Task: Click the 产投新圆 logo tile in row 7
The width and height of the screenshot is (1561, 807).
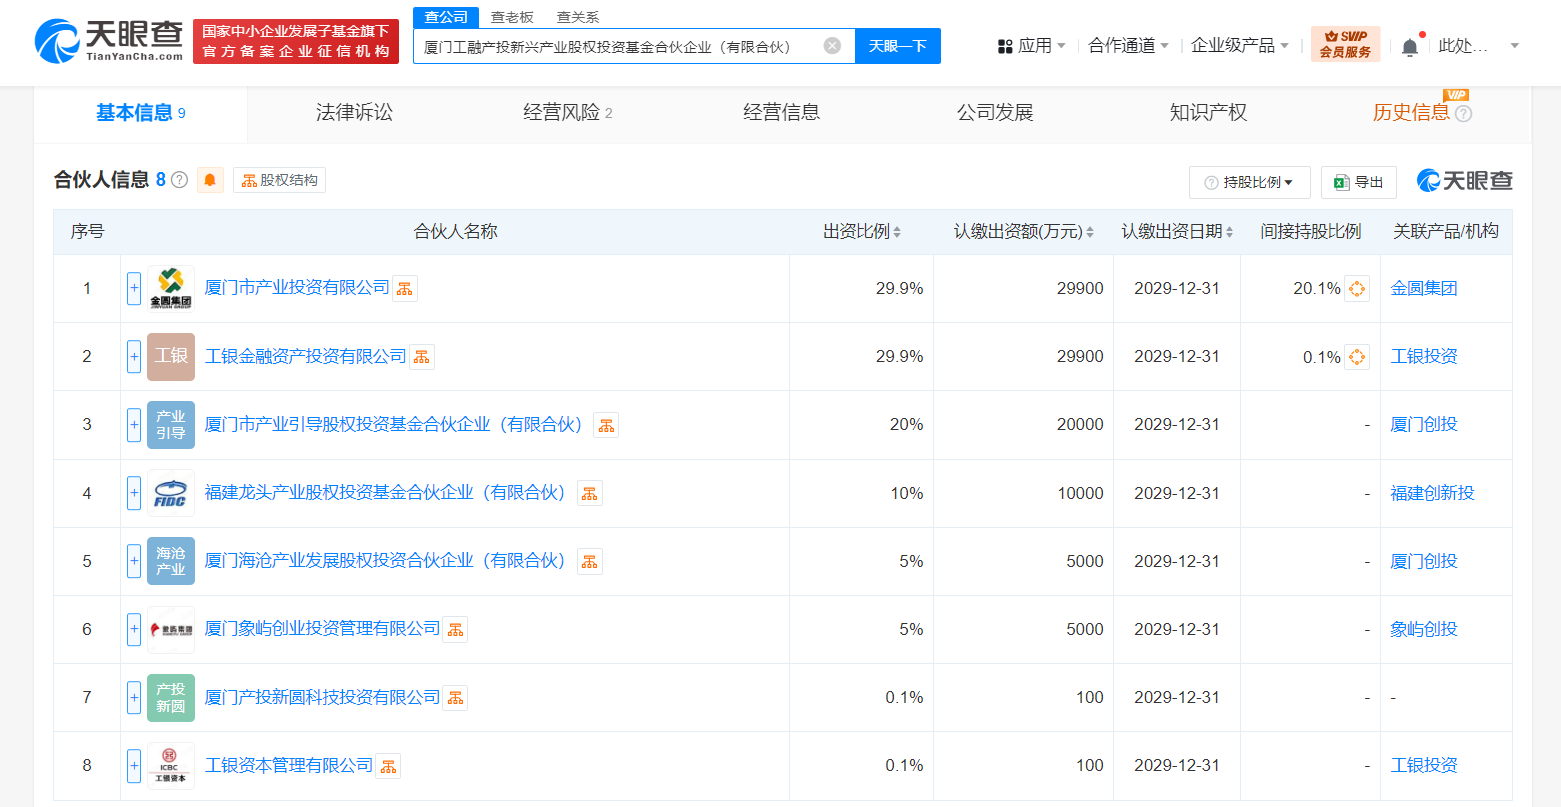Action: point(171,698)
